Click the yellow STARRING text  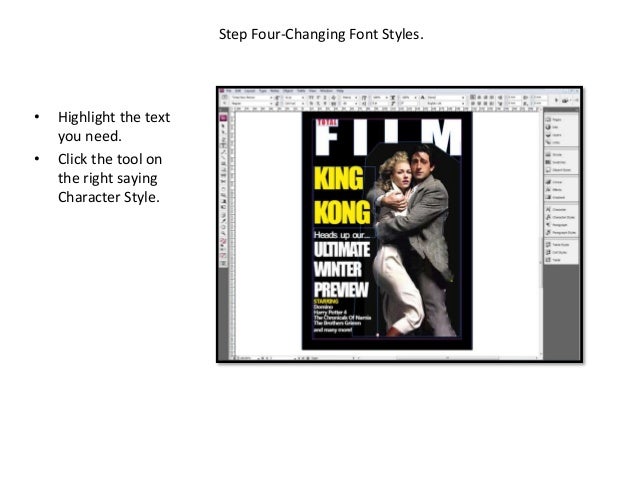[x=326, y=301]
